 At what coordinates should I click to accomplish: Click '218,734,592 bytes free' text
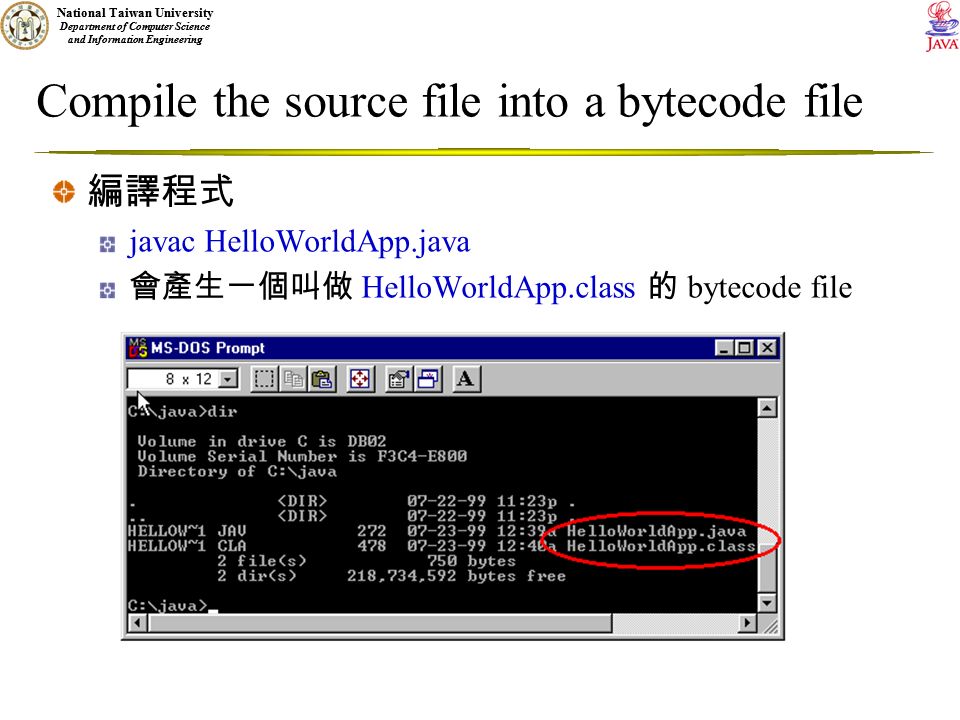(x=456, y=576)
